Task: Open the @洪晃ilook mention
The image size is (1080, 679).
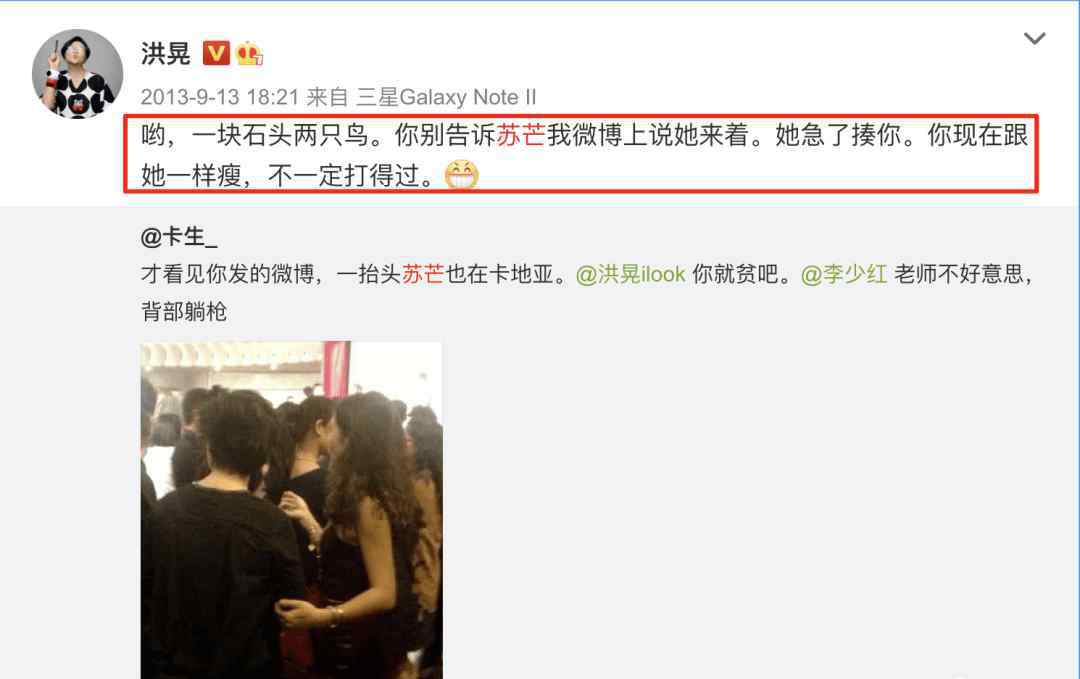Action: 630,274
